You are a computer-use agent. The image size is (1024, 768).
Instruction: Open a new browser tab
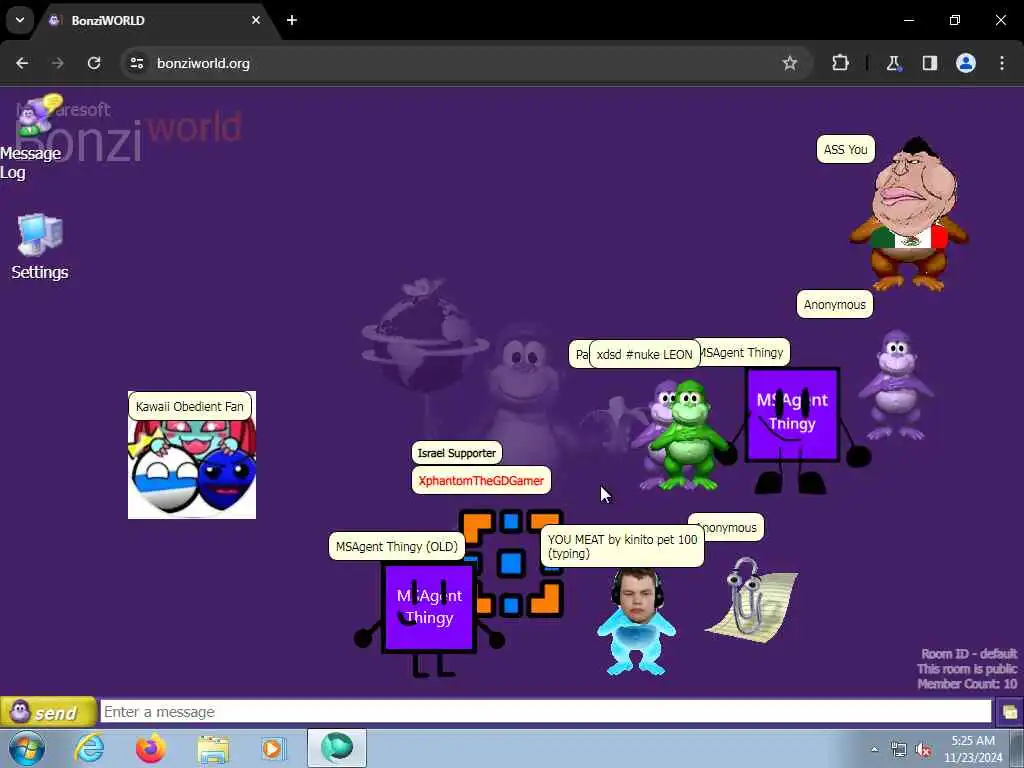292,20
